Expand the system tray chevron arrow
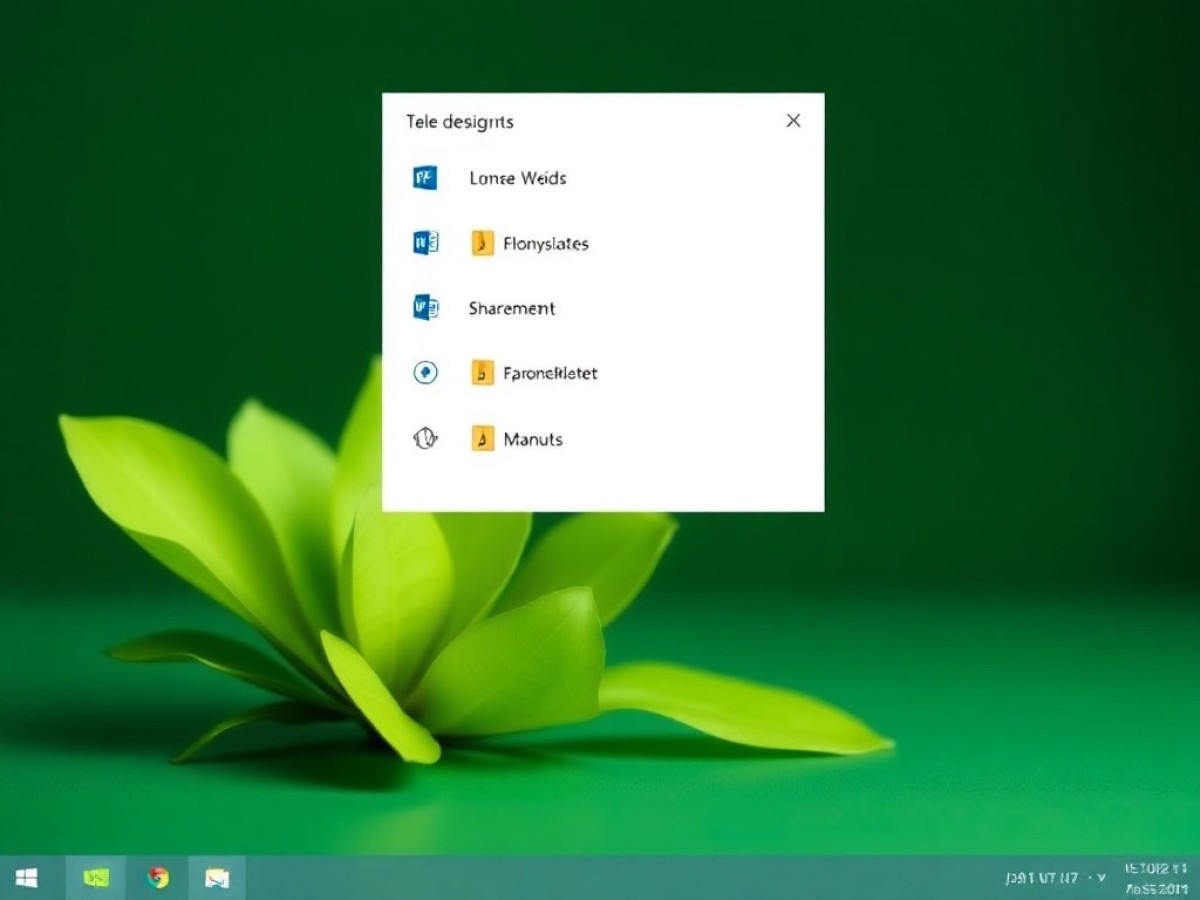This screenshot has height=900, width=1200. click(x=1101, y=878)
